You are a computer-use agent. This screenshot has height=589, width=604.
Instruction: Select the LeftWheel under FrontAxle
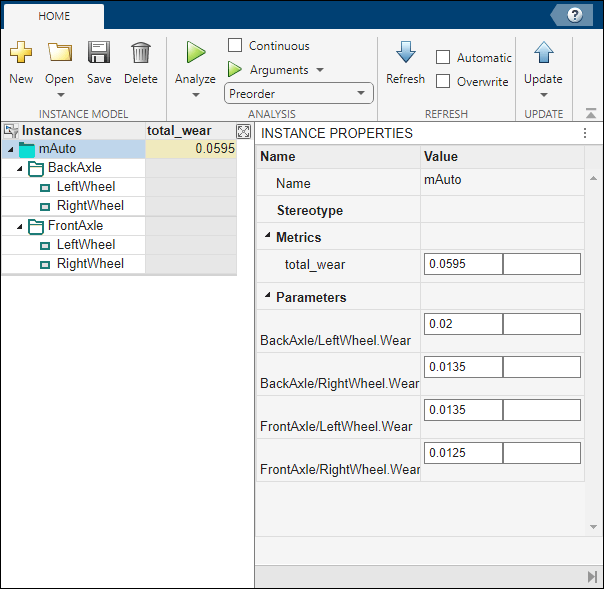(86, 245)
